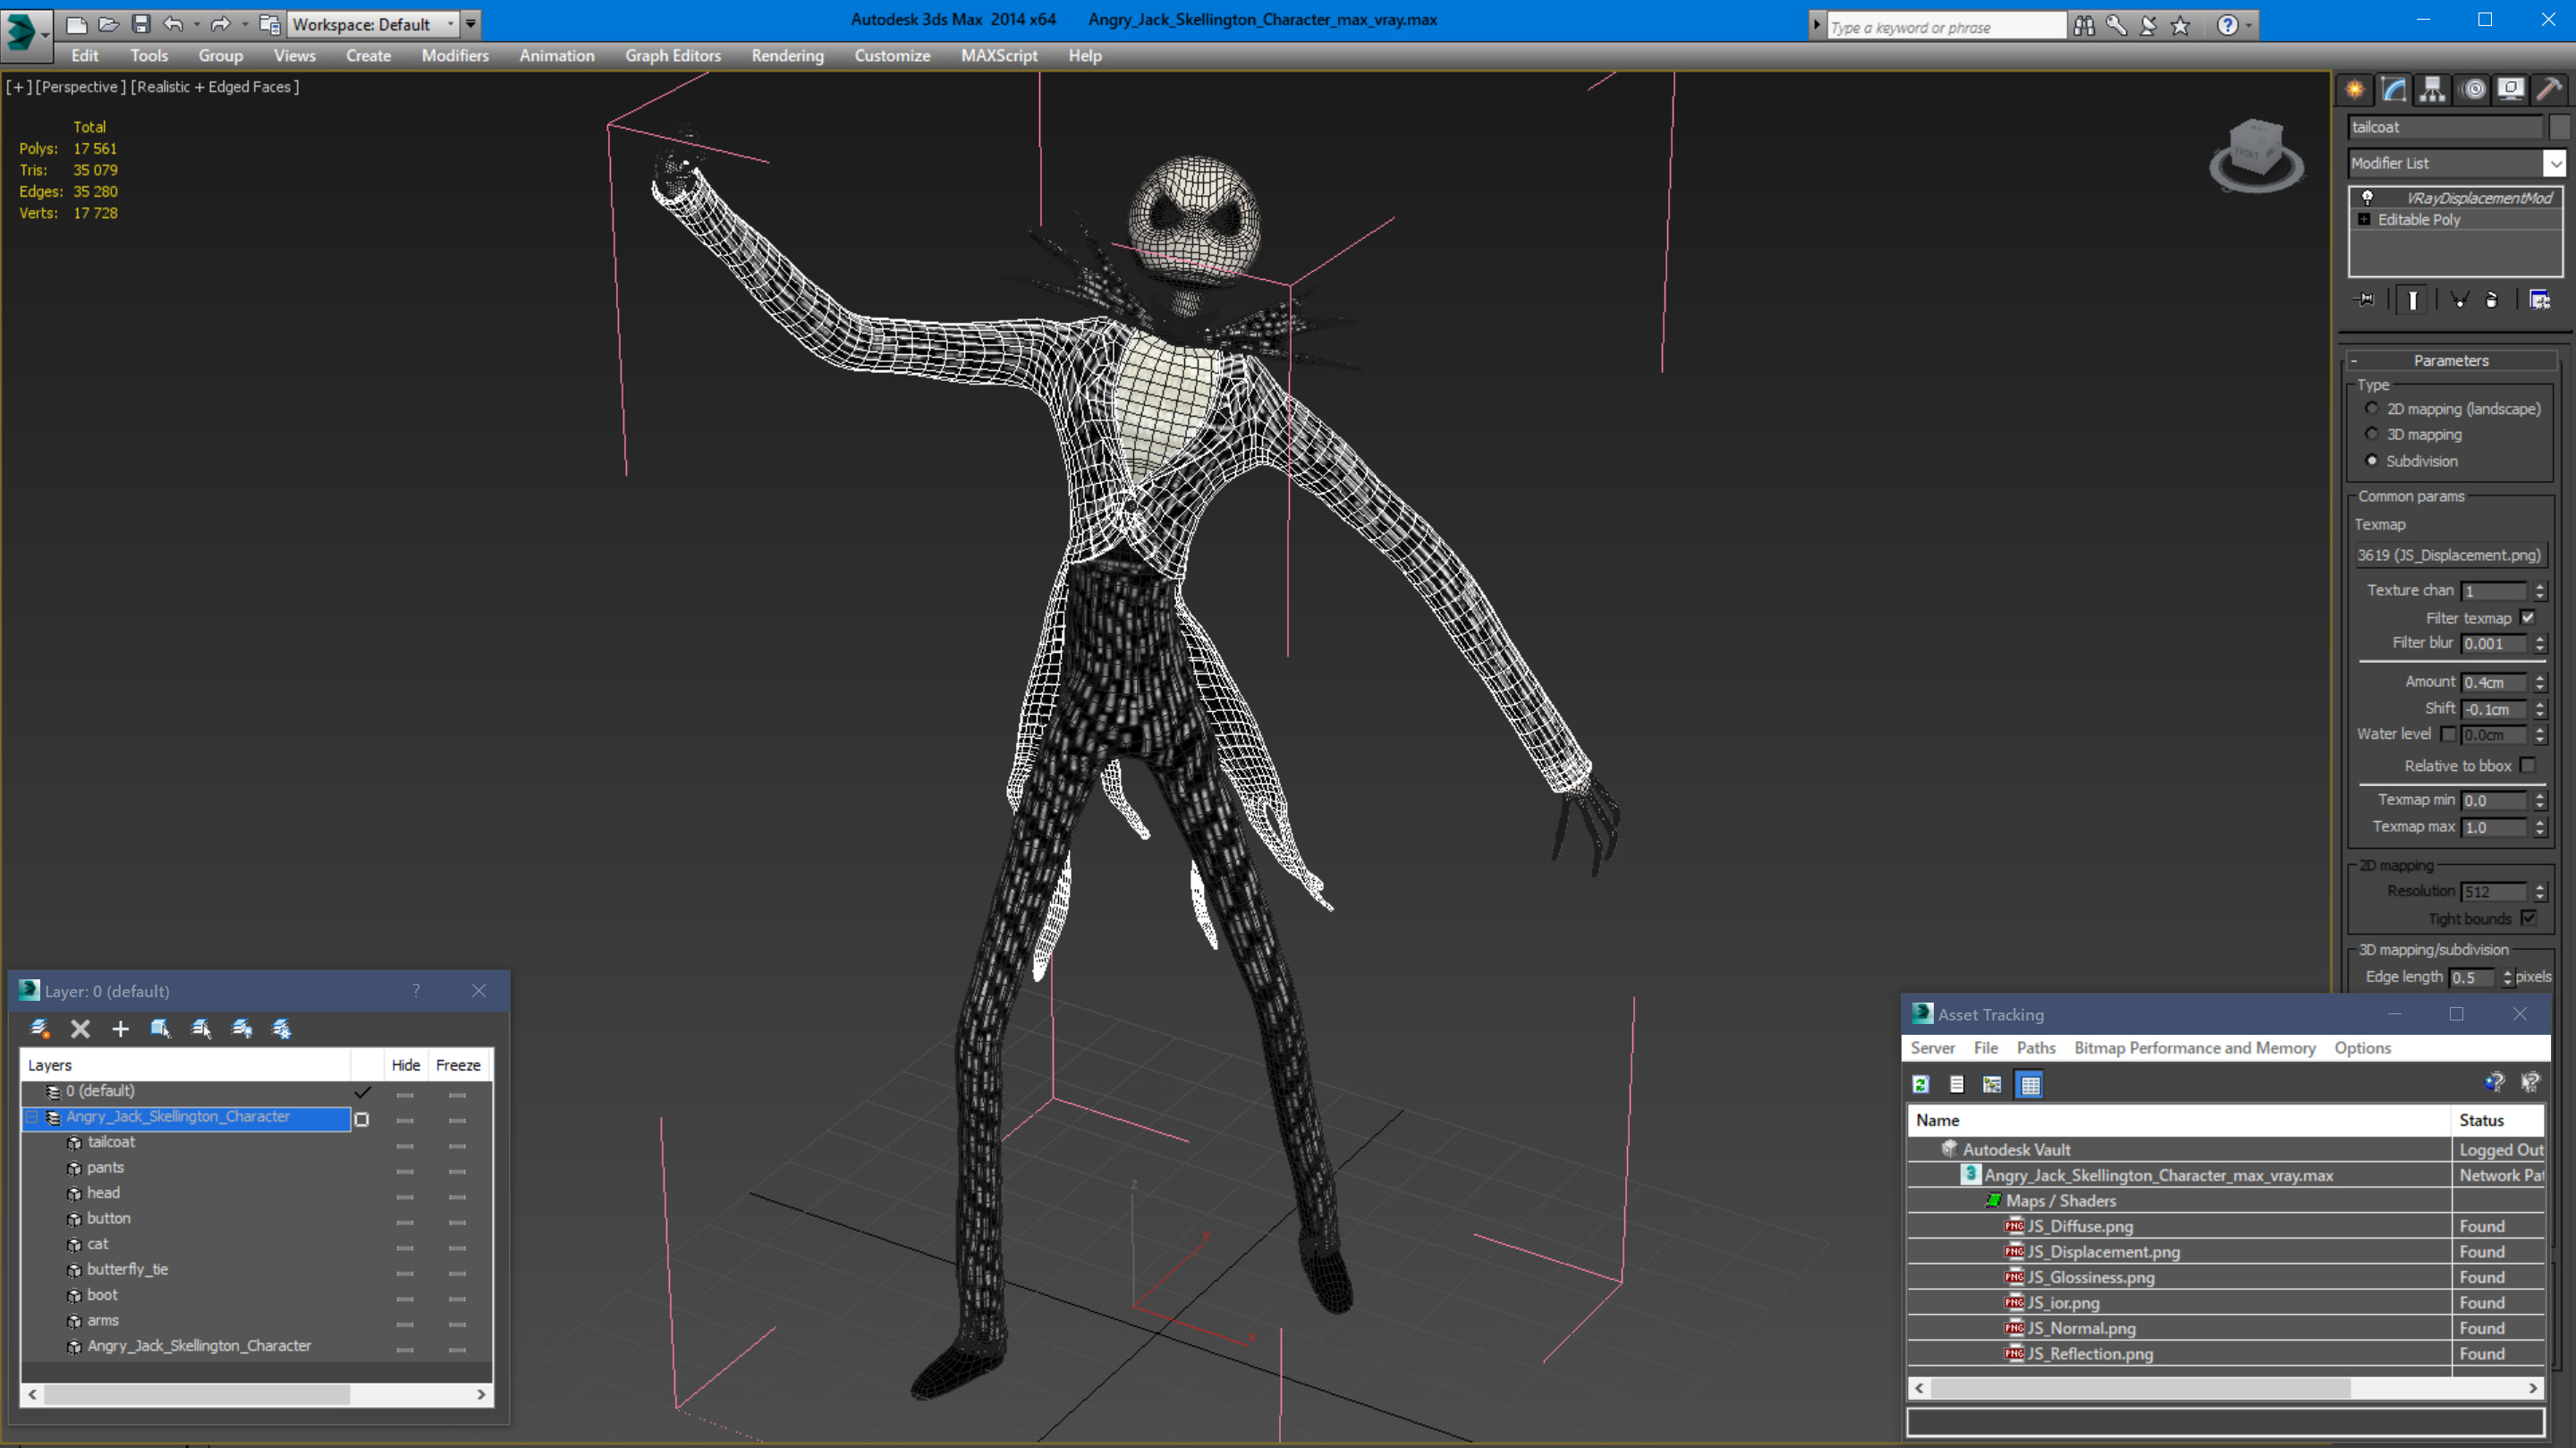Add selected objects to highlighted layer

[120, 1028]
